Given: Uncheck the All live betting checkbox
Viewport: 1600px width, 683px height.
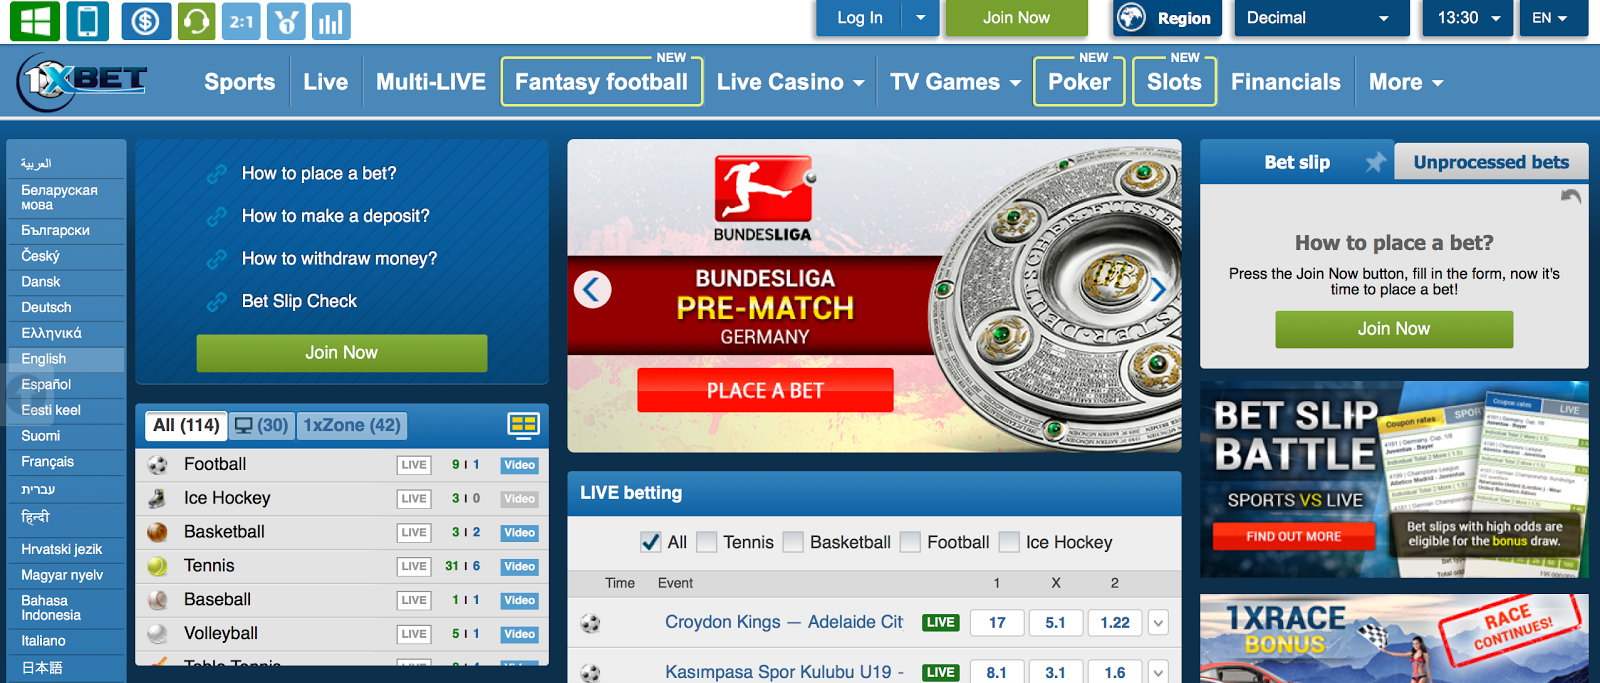Looking at the screenshot, I should click(650, 542).
